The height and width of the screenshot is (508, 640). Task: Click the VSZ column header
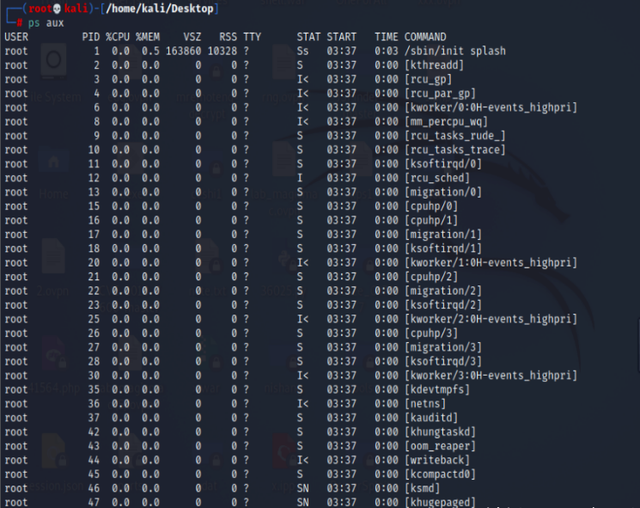(x=192, y=37)
